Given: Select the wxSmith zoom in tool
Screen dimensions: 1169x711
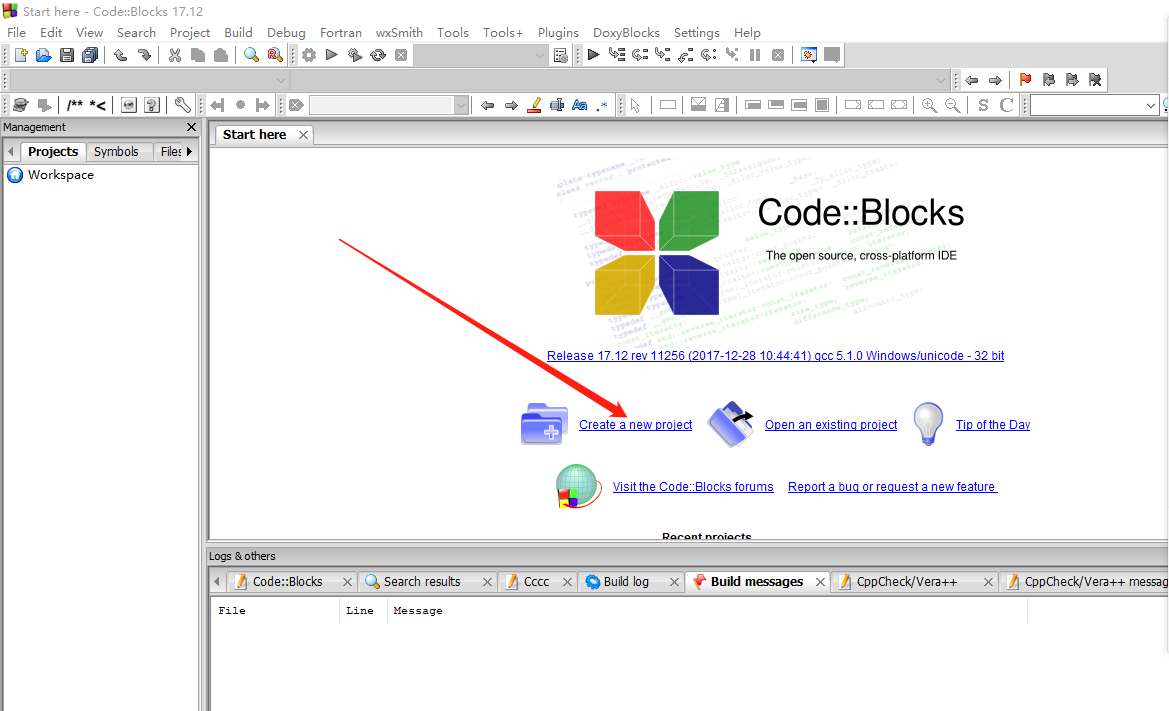Looking at the screenshot, I should (x=929, y=104).
